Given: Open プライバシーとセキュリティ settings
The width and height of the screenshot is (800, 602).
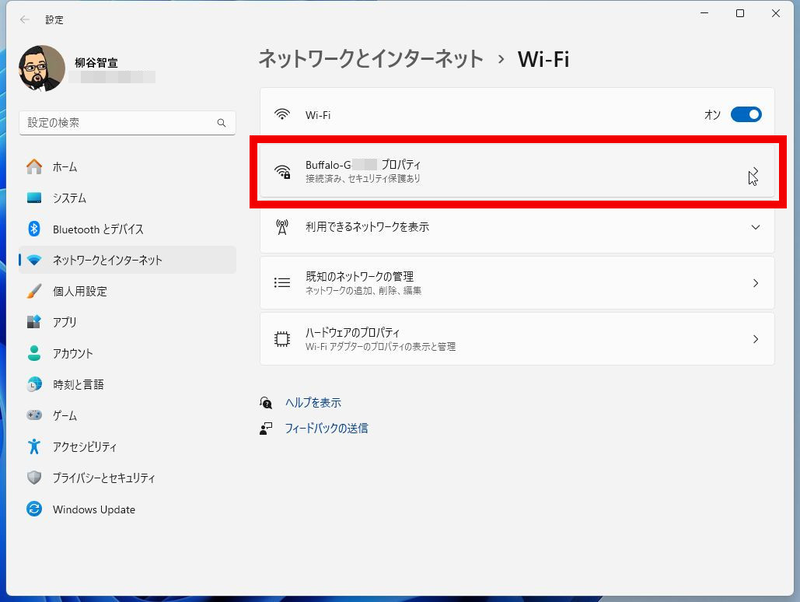Looking at the screenshot, I should (127, 478).
